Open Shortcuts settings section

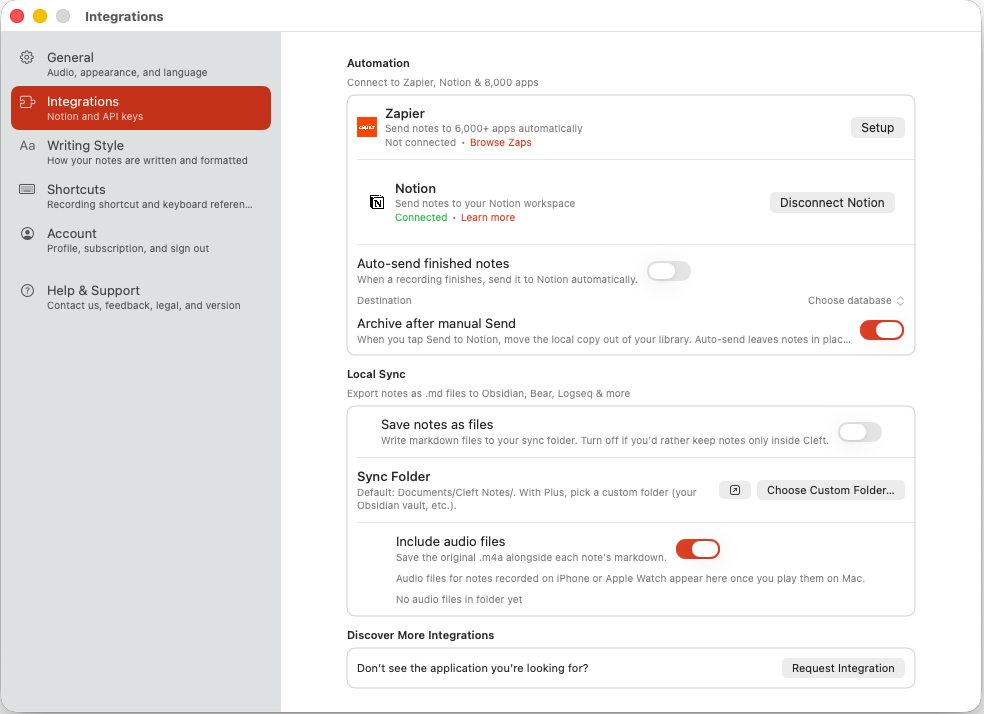[x=141, y=196]
